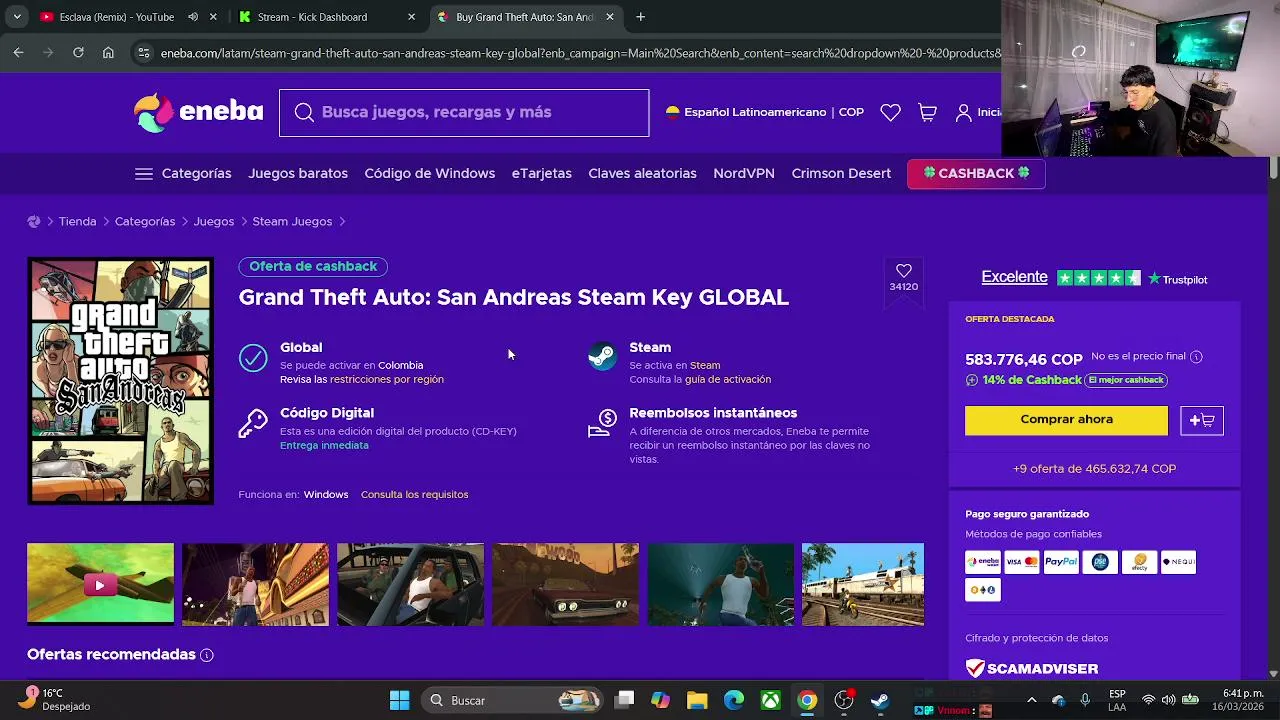Click 'El mejor cashback' badge
This screenshot has height=720, width=1280.
click(x=1126, y=380)
